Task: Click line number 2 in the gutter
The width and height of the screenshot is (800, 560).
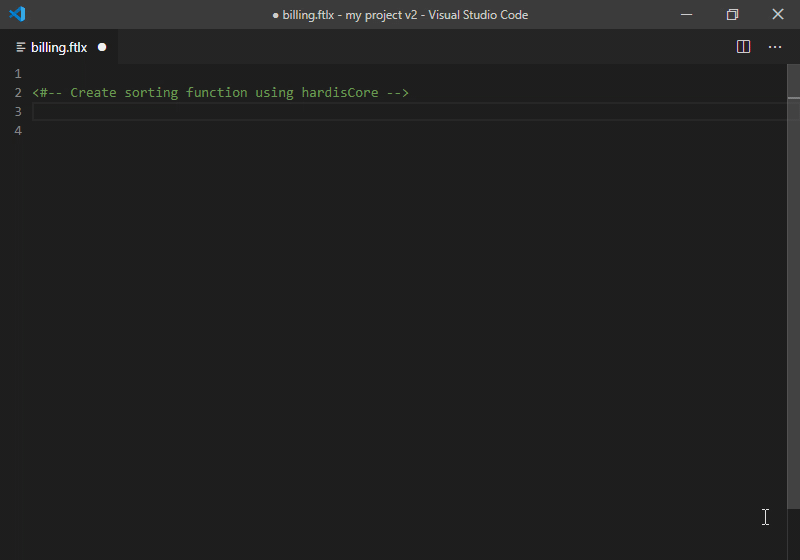Action: (x=18, y=93)
